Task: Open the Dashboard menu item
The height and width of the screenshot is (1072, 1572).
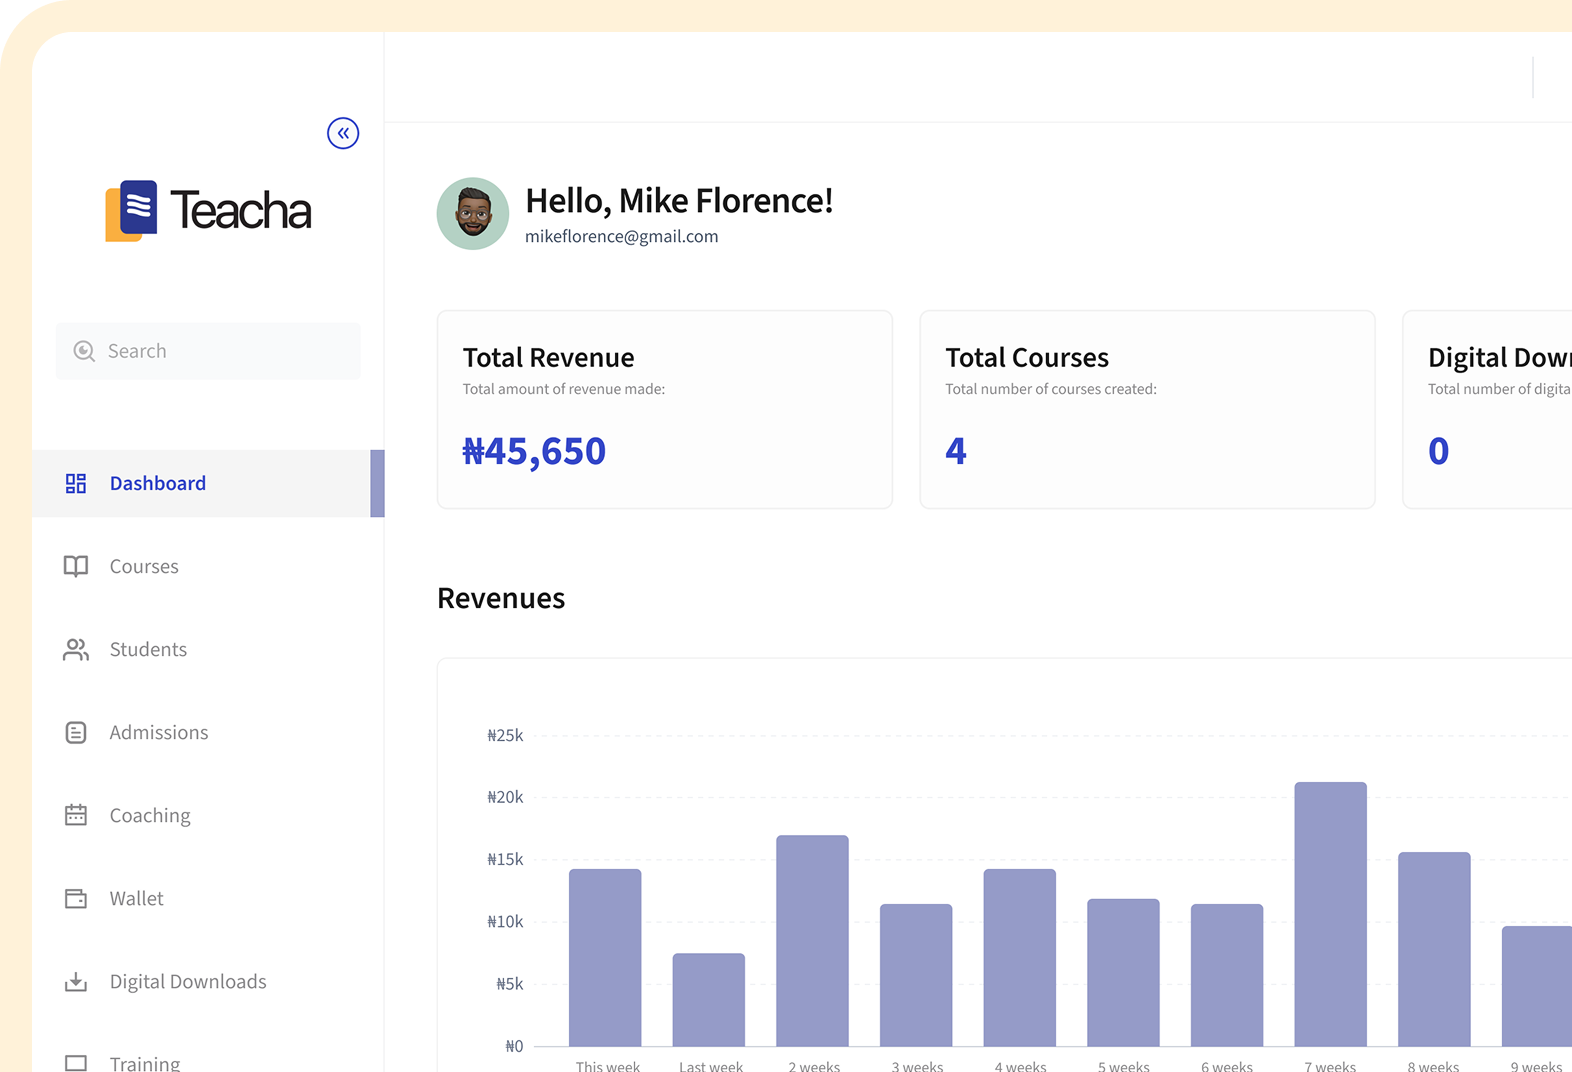Action: tap(208, 483)
